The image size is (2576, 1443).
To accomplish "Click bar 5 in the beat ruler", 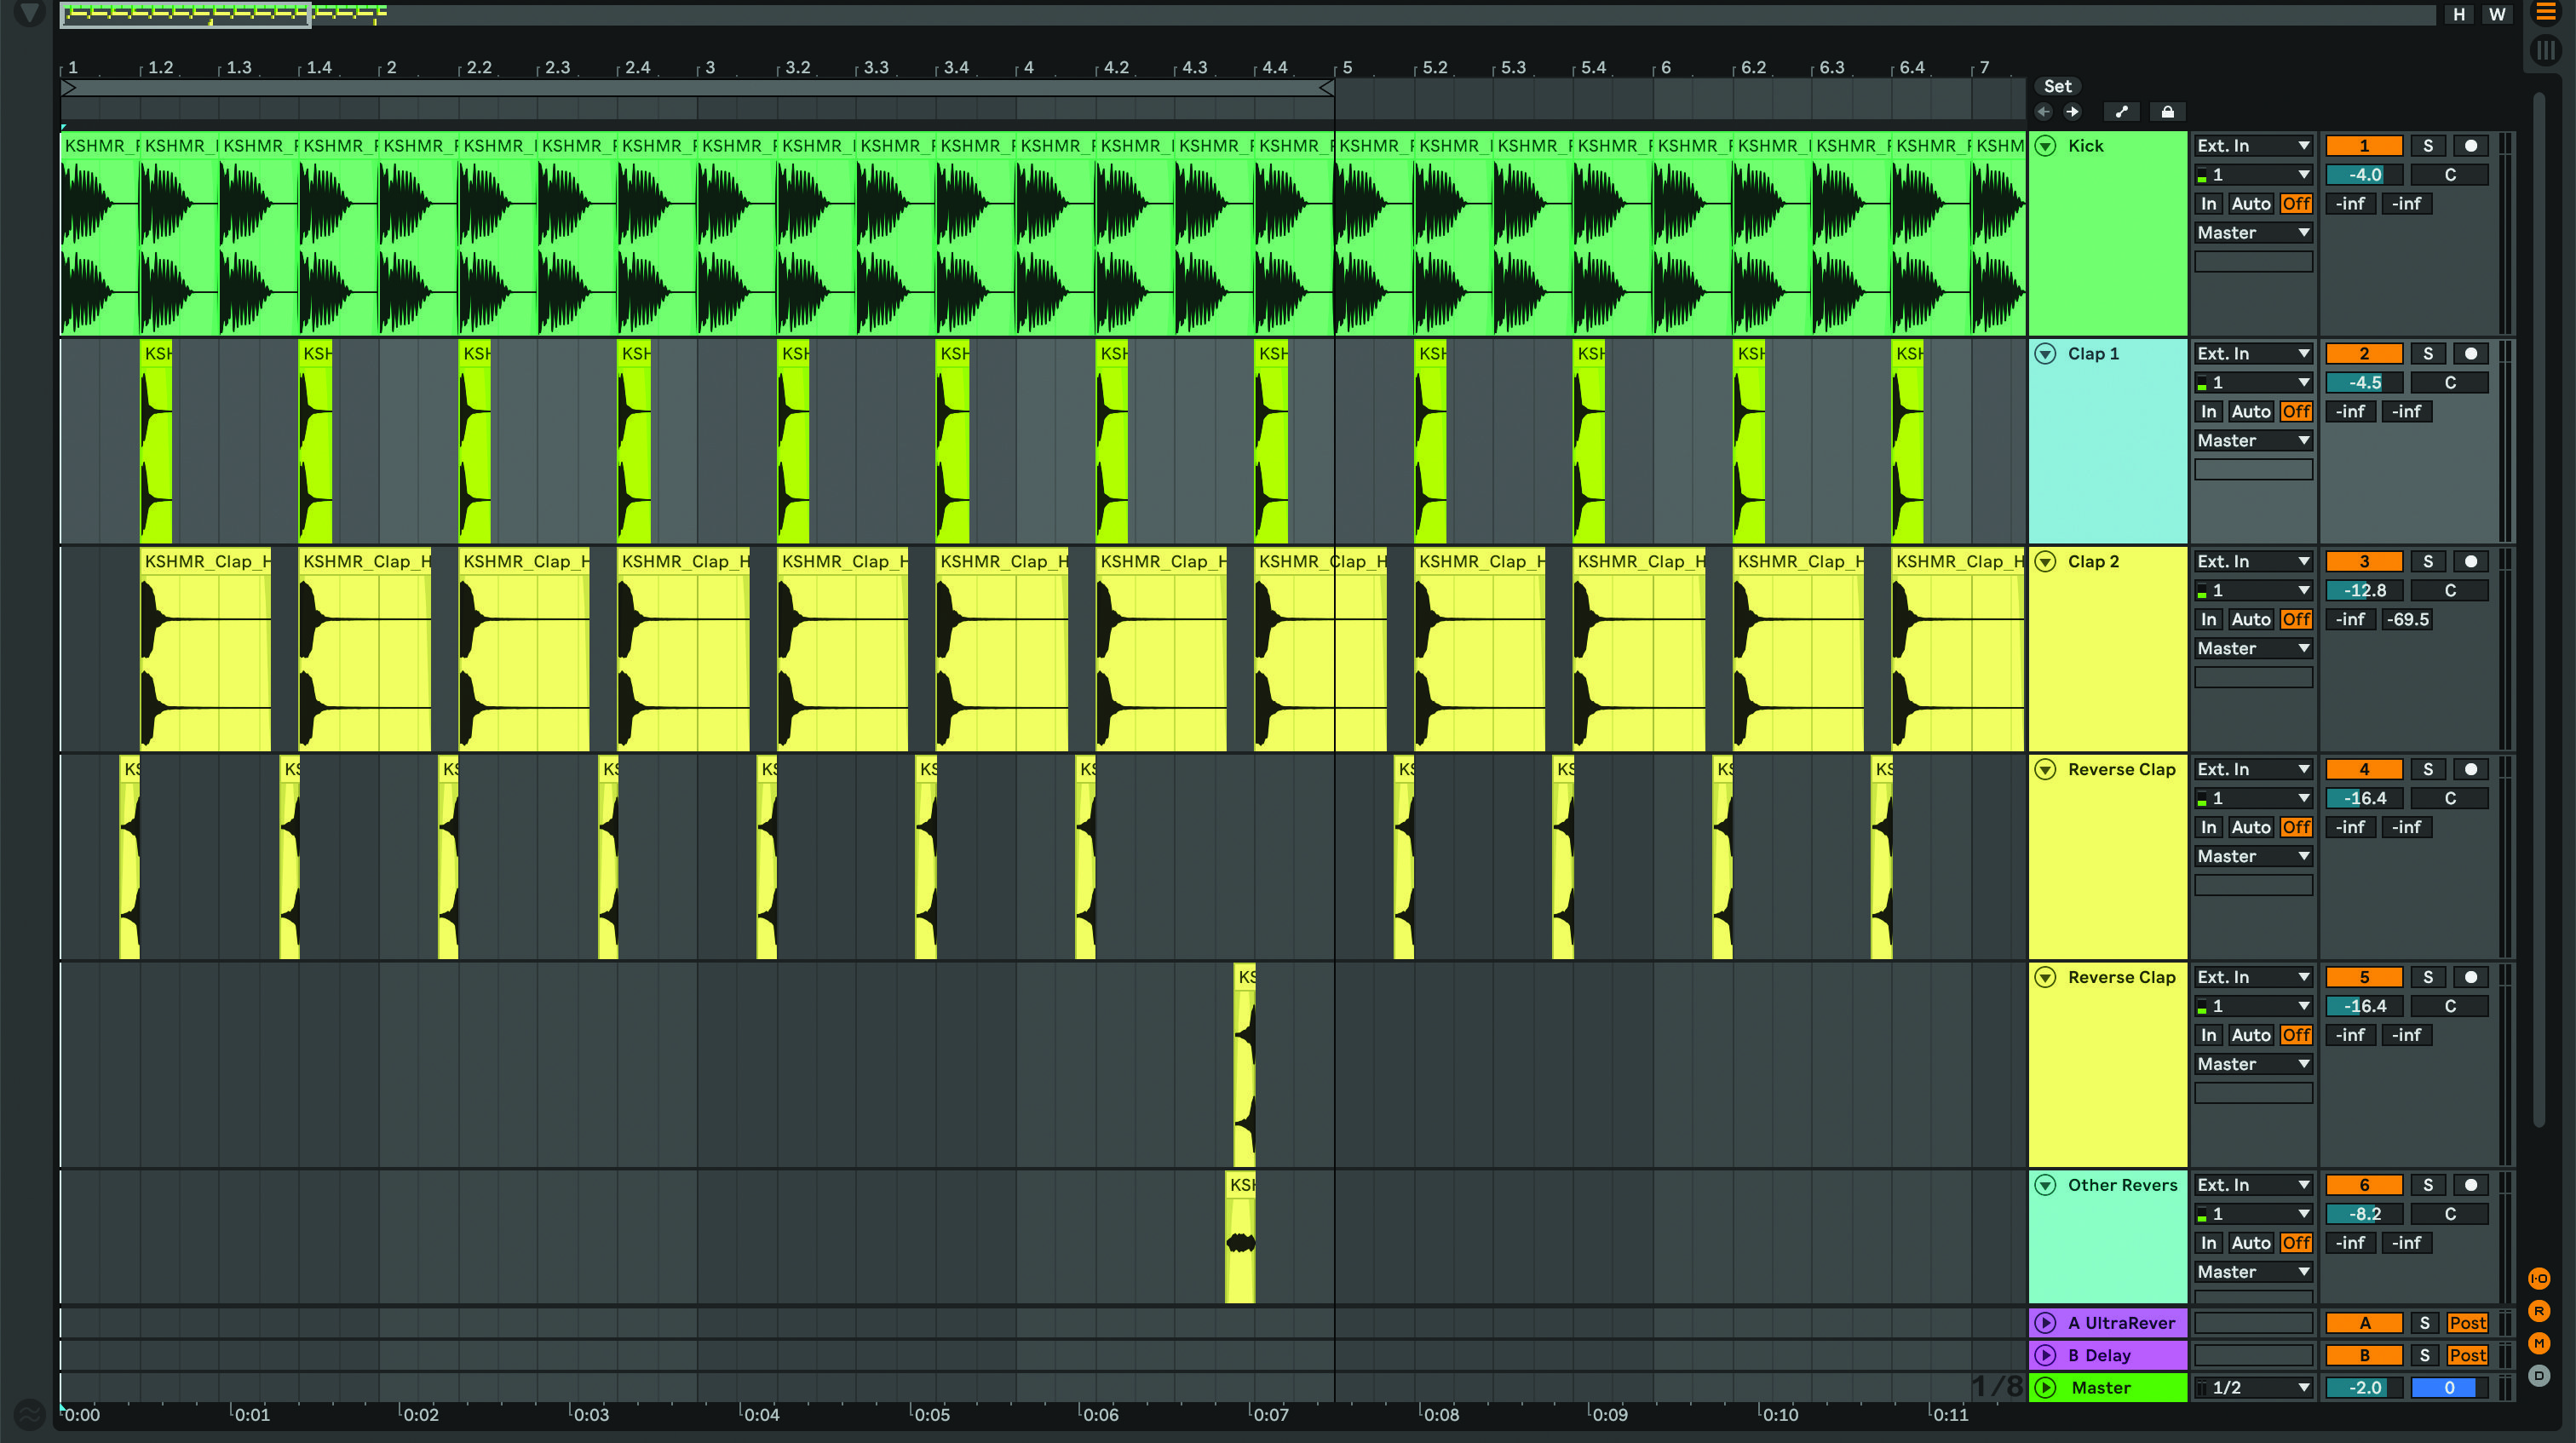I will coord(1347,68).
